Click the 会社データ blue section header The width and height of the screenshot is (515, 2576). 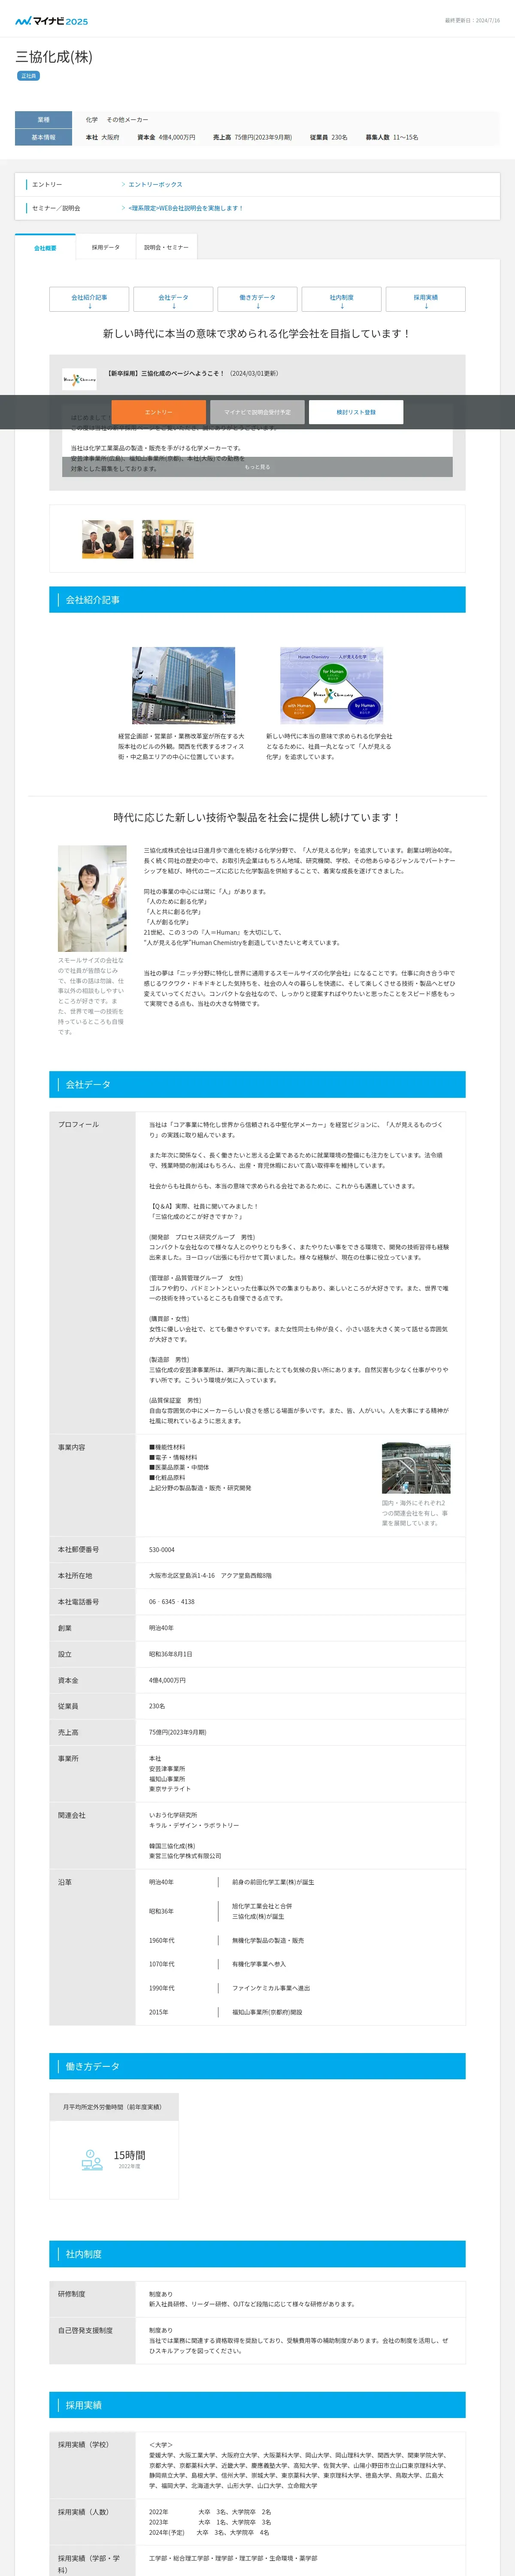point(257,1084)
